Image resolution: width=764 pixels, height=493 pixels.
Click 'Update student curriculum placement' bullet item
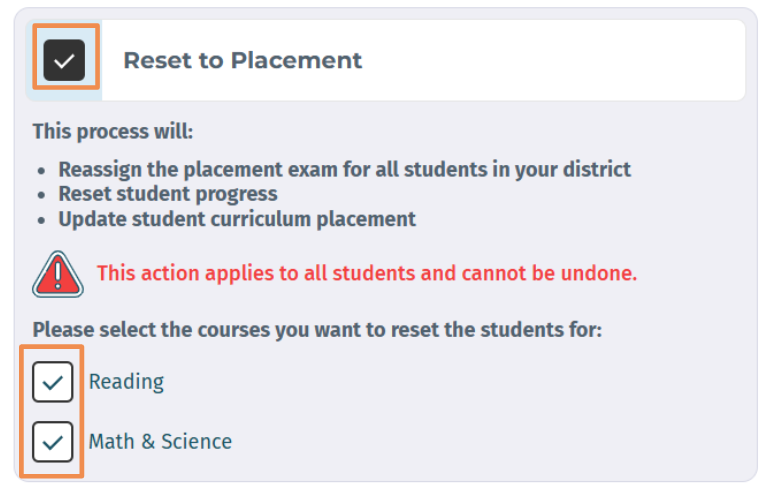click(x=237, y=219)
